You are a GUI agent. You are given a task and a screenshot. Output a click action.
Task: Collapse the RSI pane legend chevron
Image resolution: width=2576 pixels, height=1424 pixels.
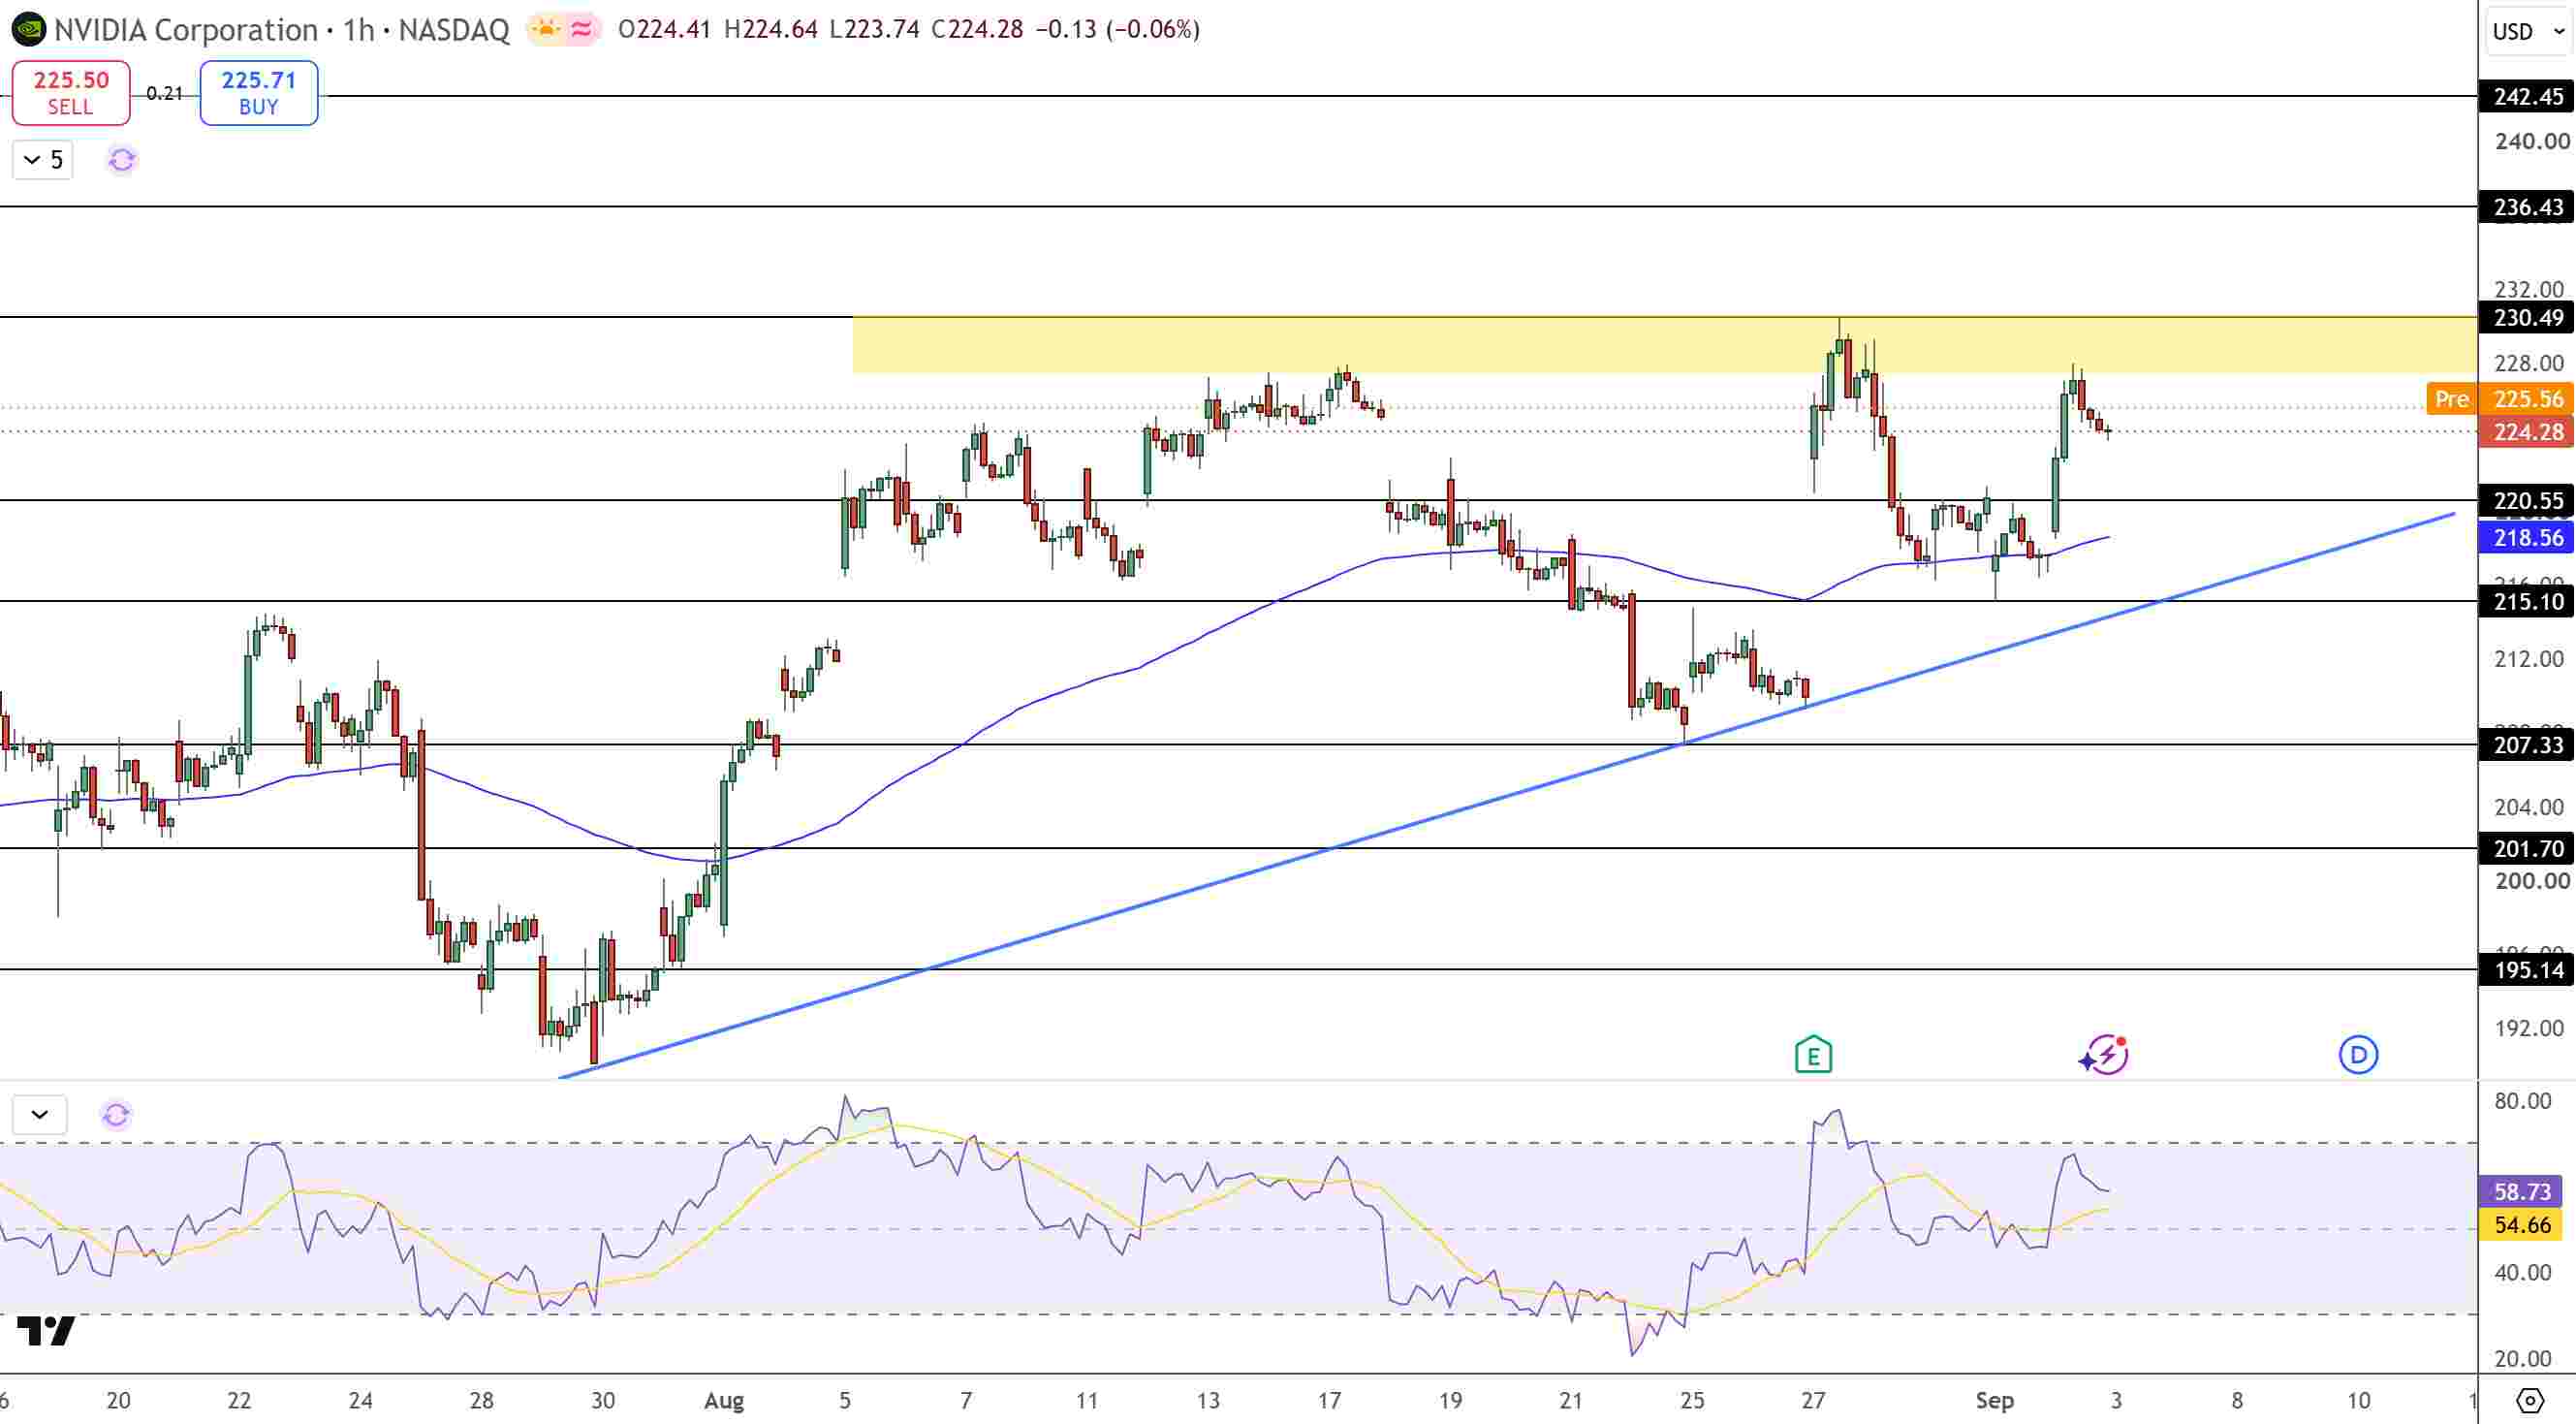(40, 1114)
